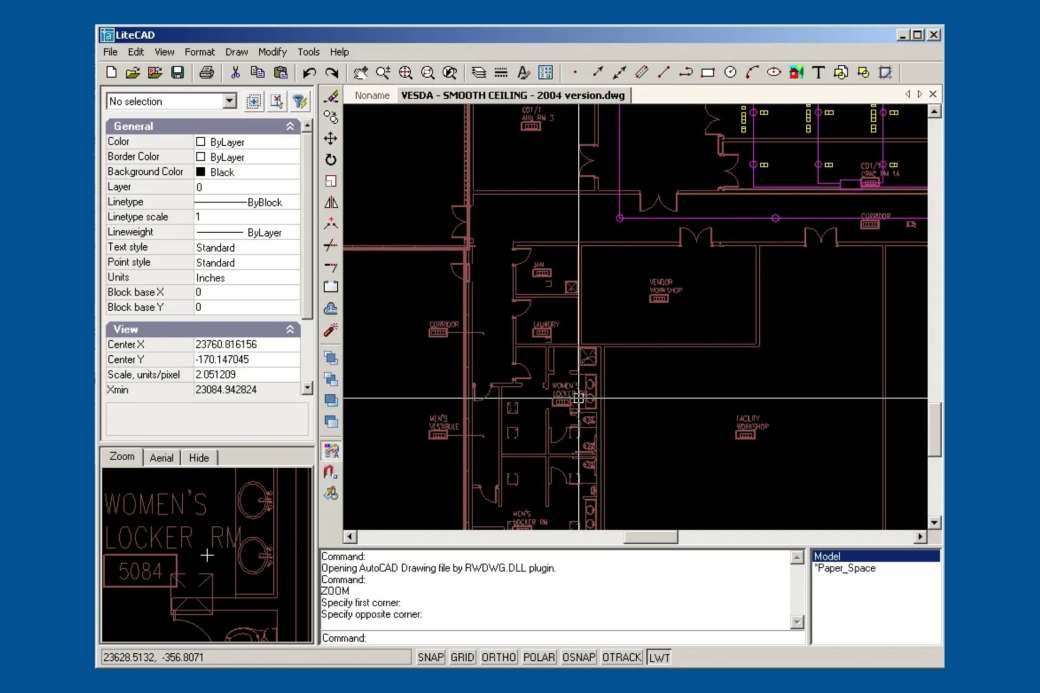Select Model in the layout list
The image size is (1040, 693).
tap(875, 556)
